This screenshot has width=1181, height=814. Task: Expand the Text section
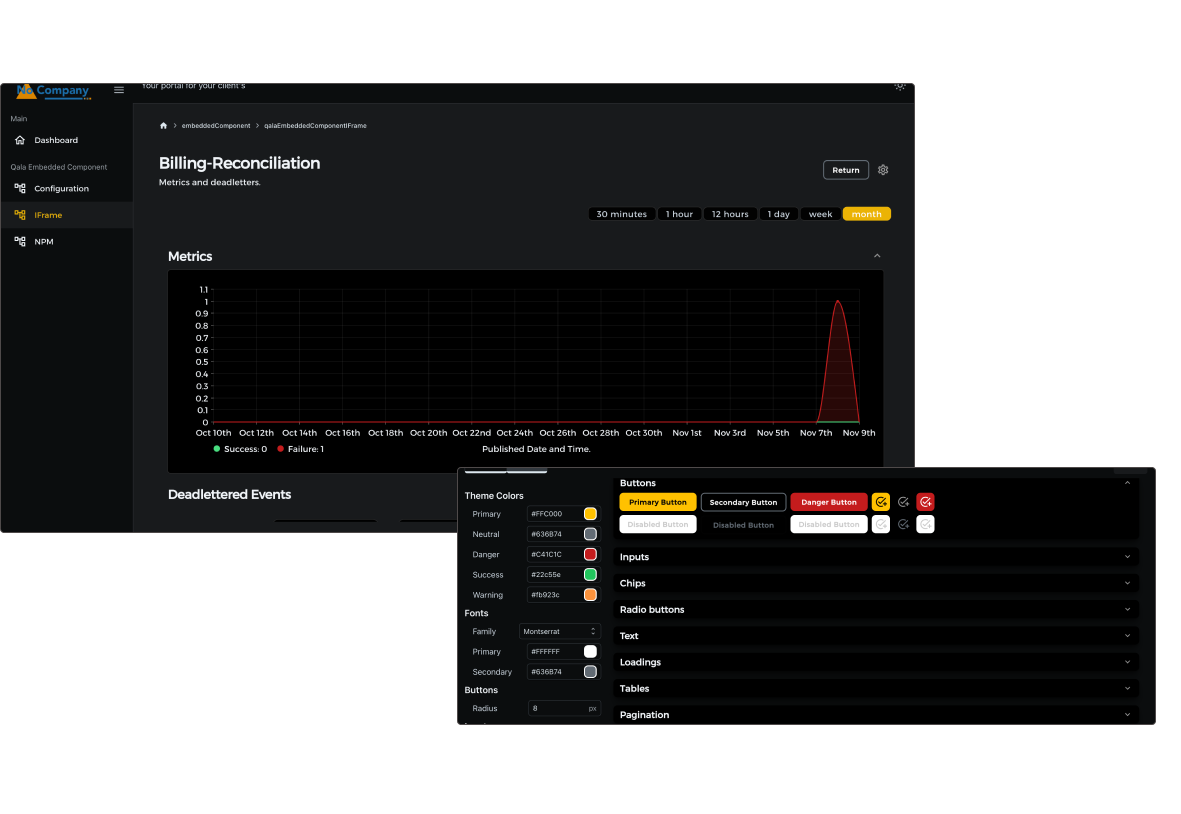(1128, 636)
